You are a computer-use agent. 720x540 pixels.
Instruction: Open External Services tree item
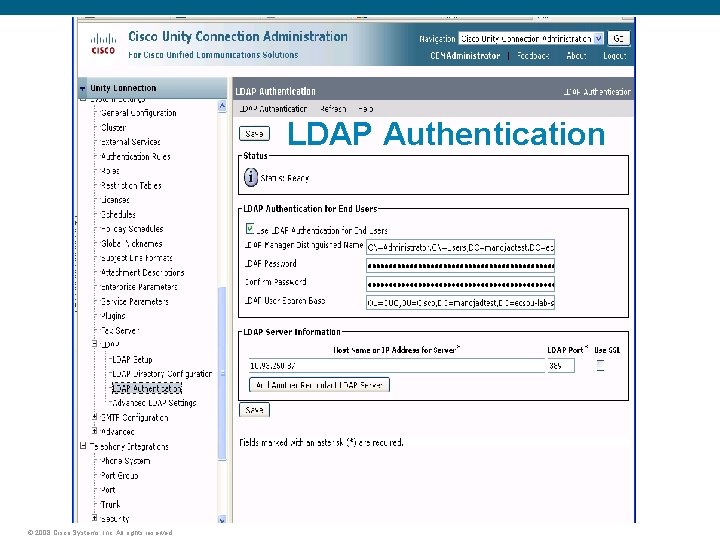point(130,142)
